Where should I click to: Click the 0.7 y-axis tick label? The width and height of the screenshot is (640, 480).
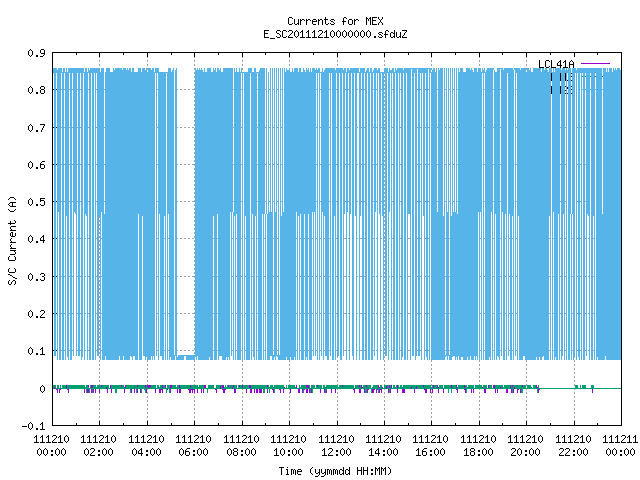click(36, 128)
